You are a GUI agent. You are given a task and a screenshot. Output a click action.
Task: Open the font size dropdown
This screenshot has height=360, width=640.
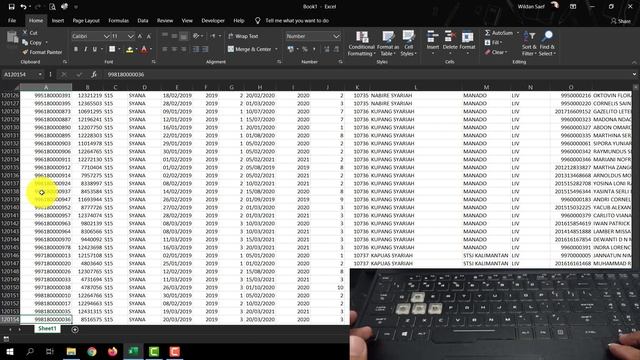pyautogui.click(x=130, y=36)
